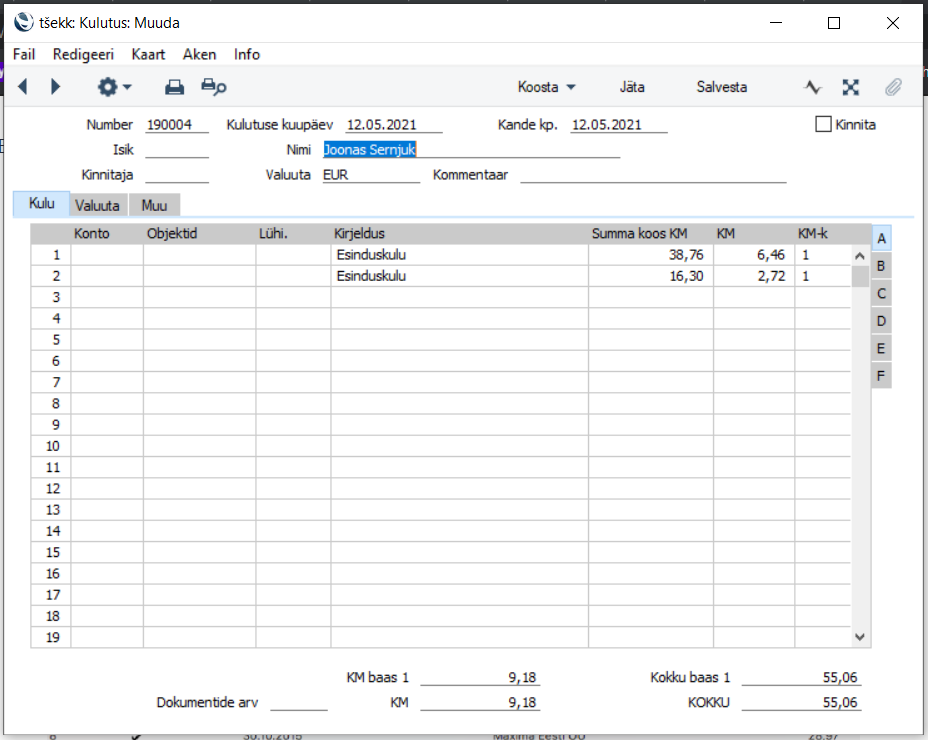Open the Info menu
Image resolution: width=928 pixels, height=740 pixels.
click(x=247, y=54)
